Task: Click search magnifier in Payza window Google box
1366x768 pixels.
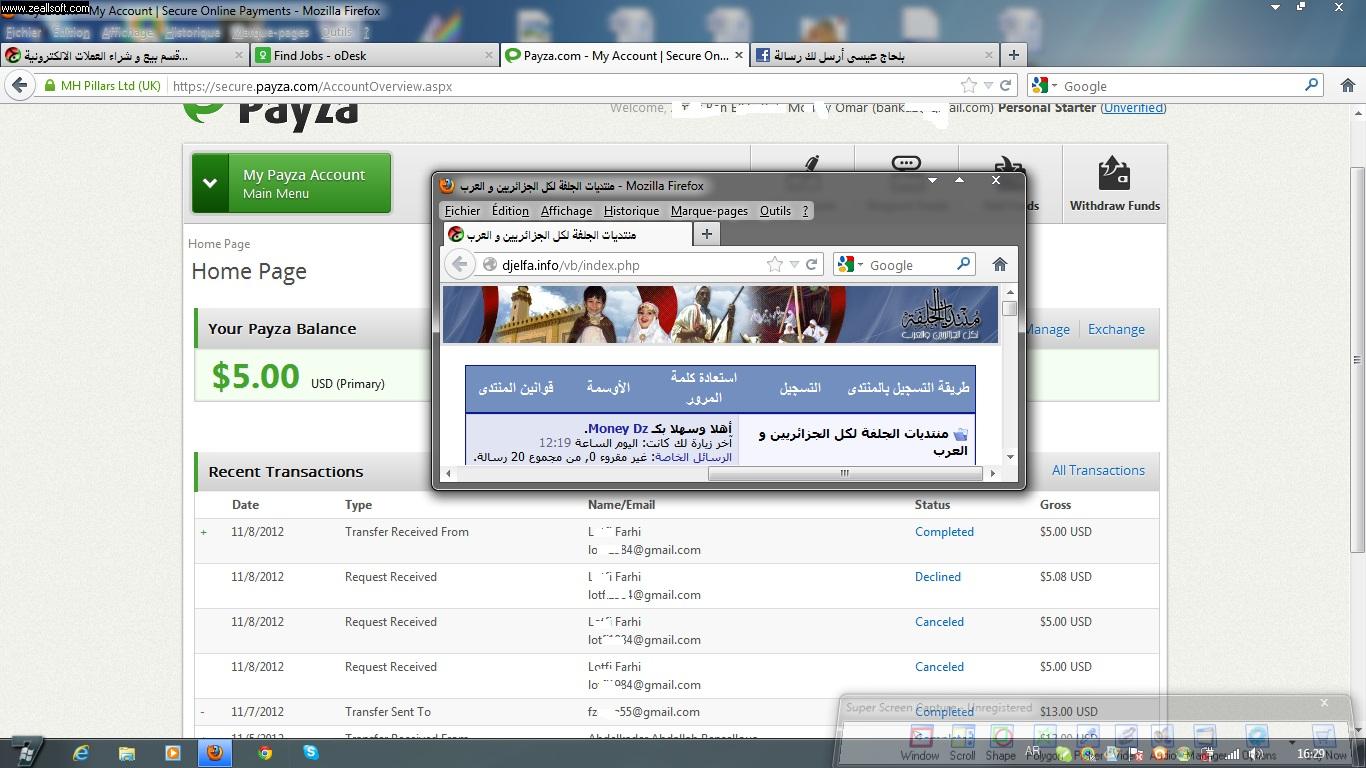Action: click(1311, 86)
